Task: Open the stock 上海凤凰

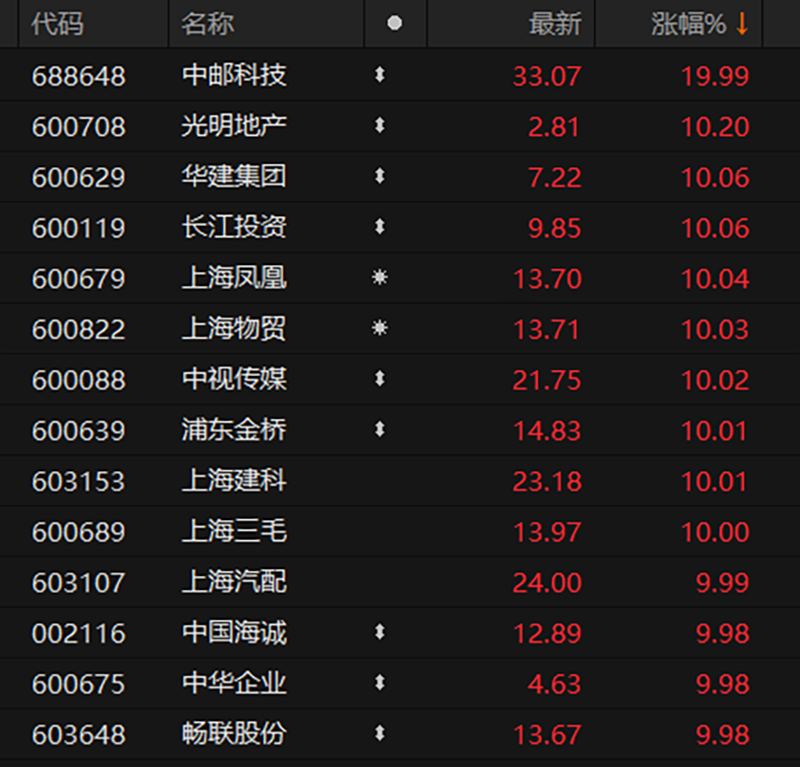Action: click(234, 278)
